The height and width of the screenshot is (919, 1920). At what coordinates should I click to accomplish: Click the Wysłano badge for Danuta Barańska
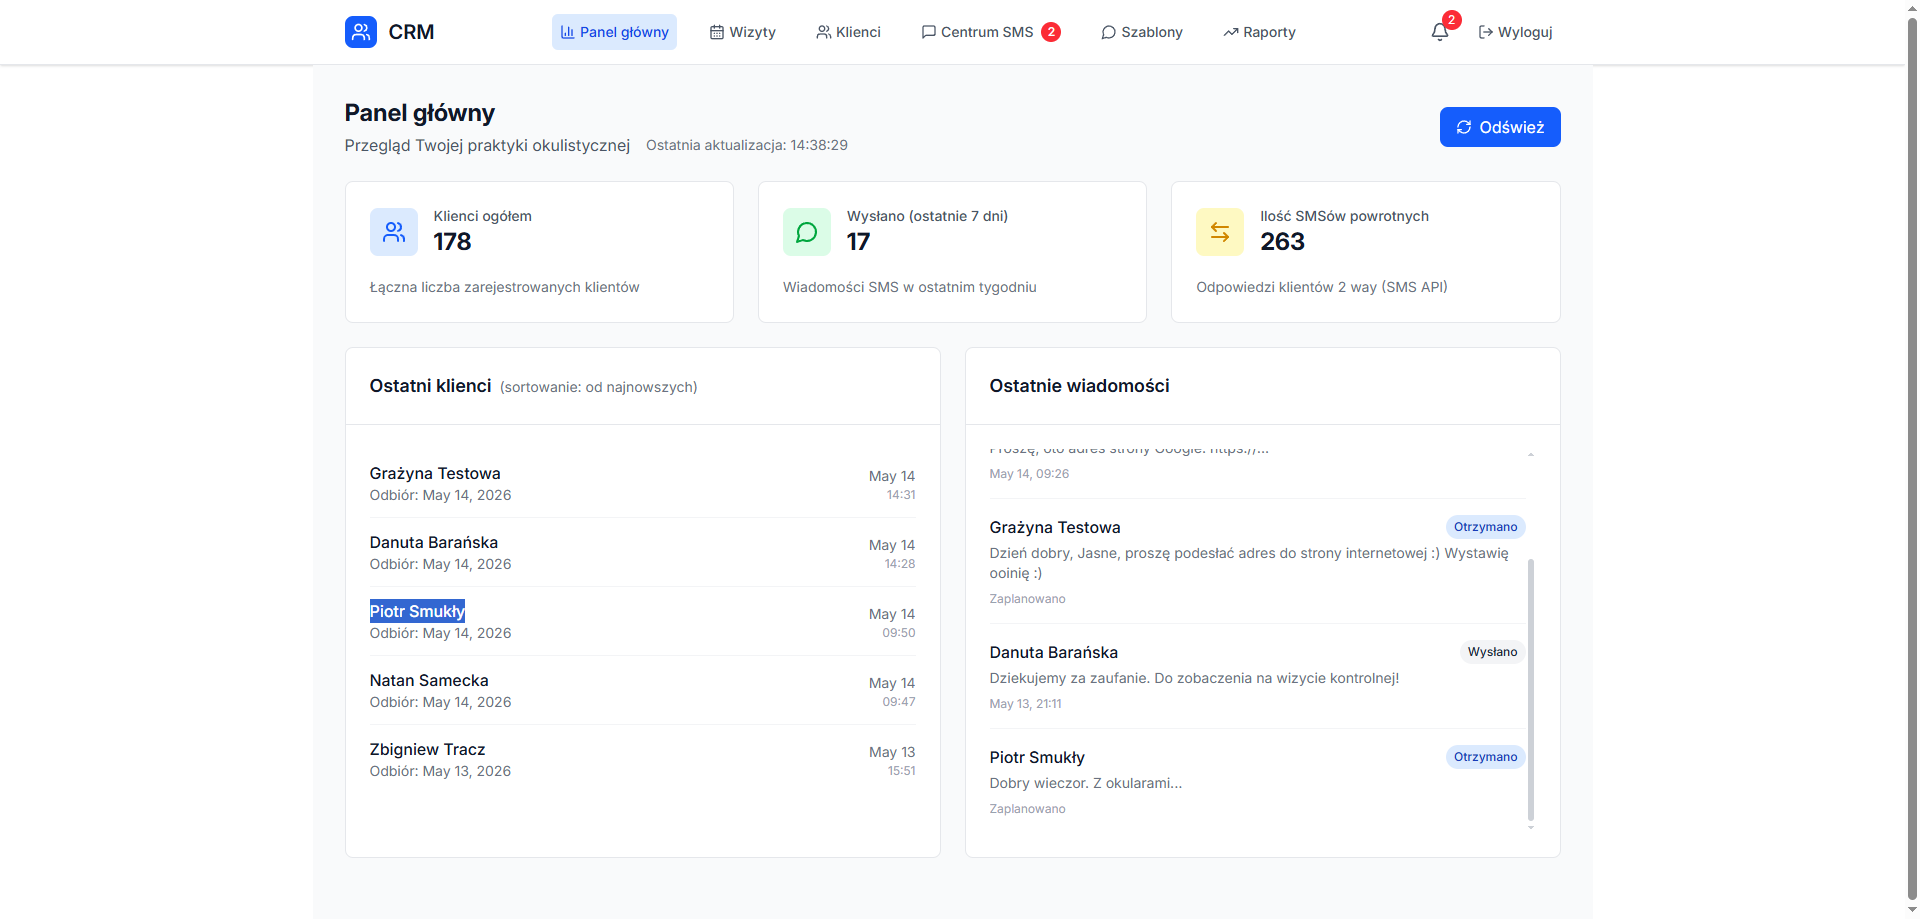pyautogui.click(x=1492, y=652)
